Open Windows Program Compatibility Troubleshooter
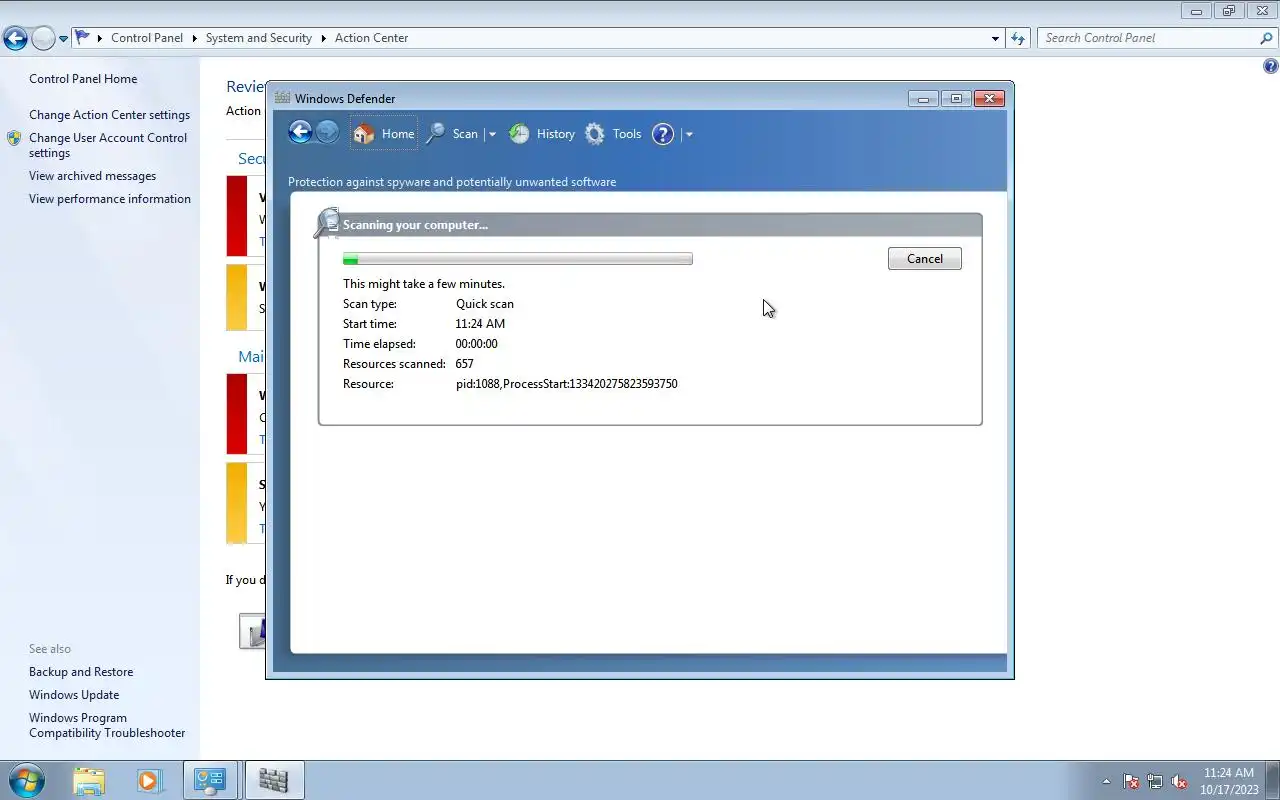 107,725
